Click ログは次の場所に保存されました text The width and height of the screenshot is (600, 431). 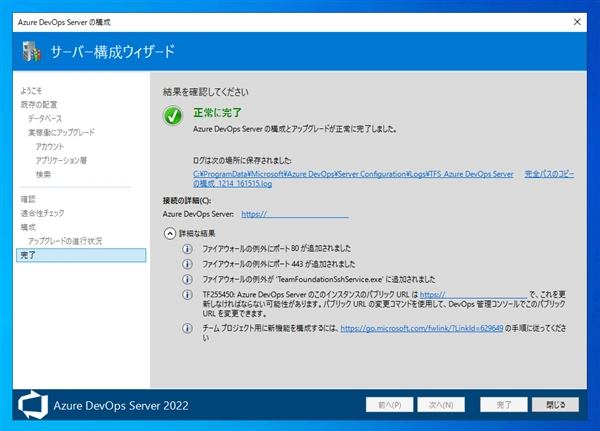pos(242,160)
